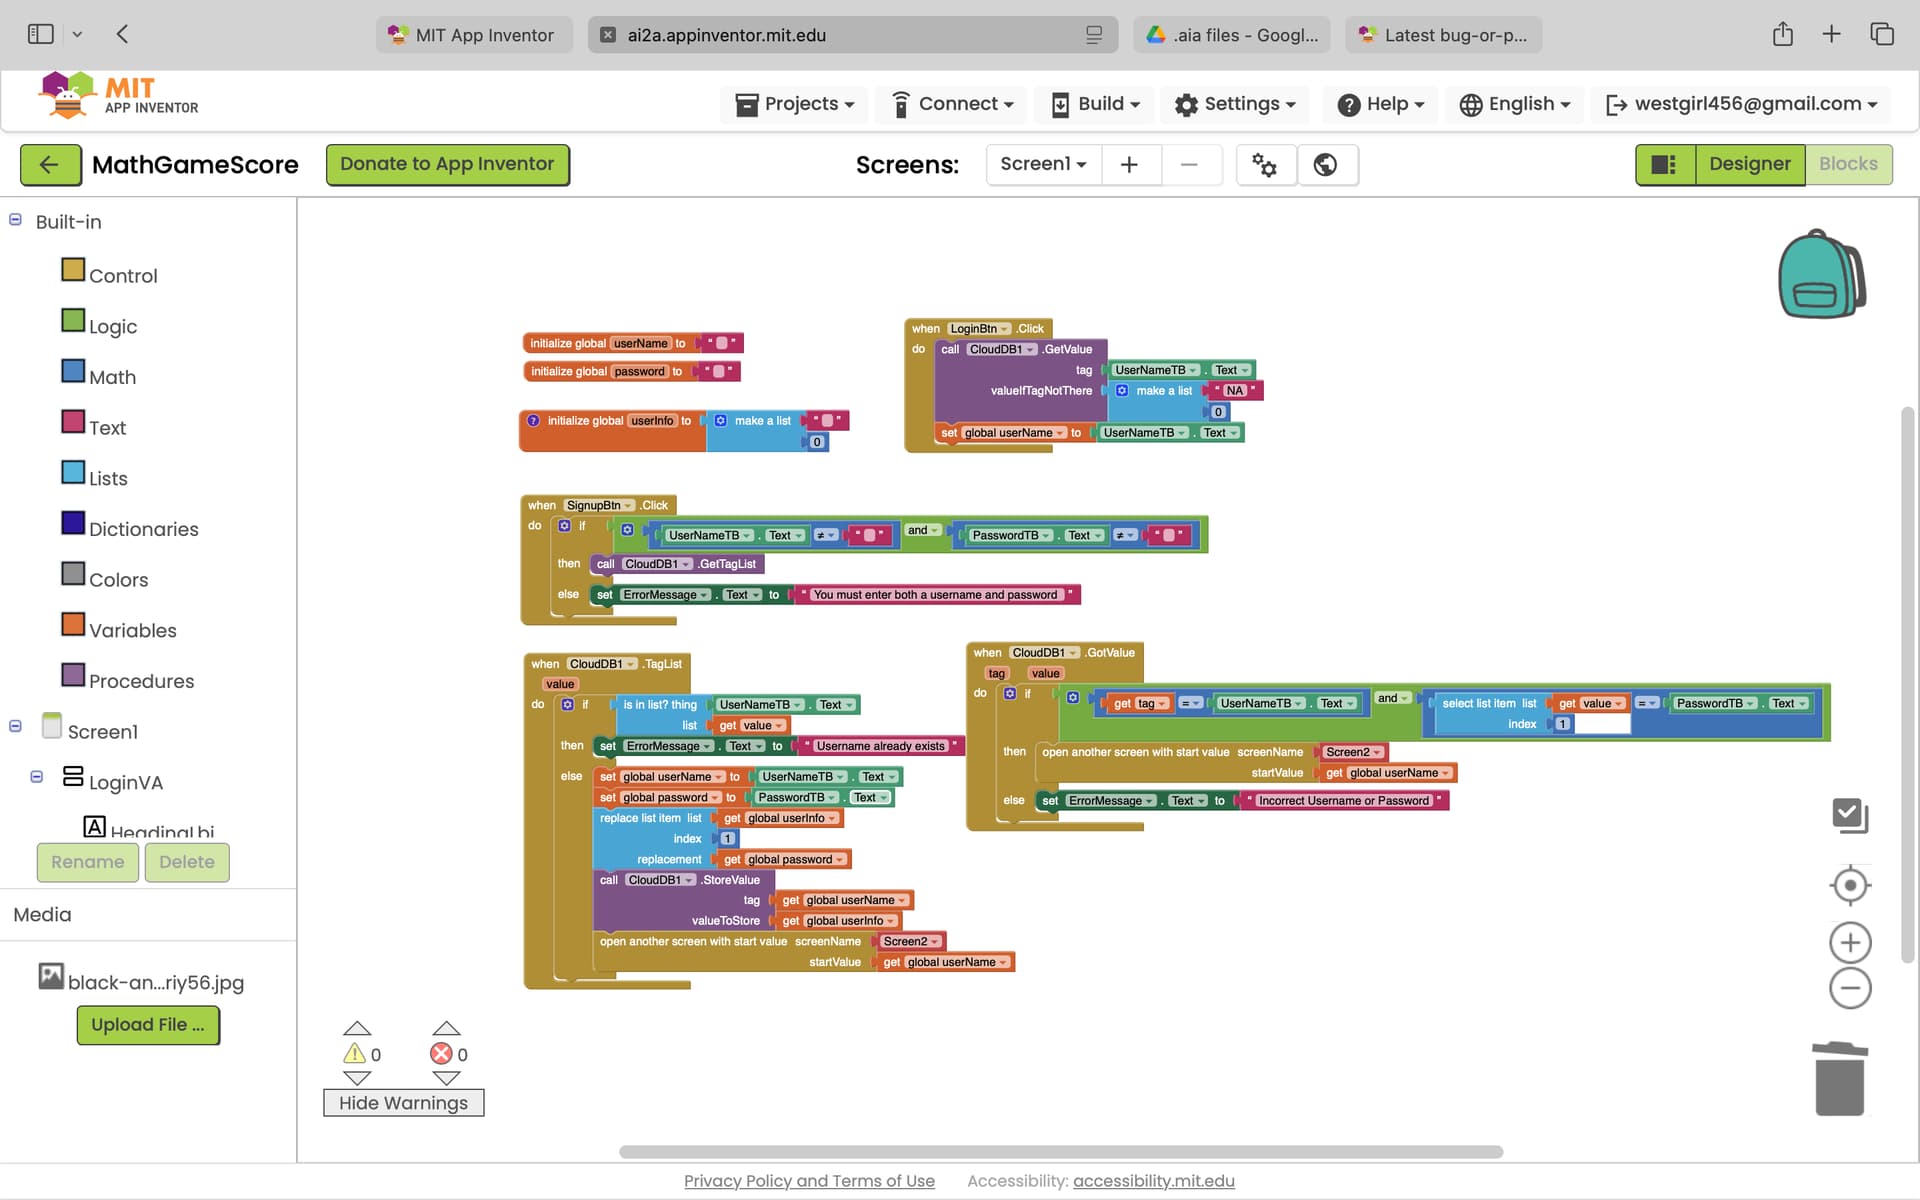The image size is (1920, 1200).
Task: Click the globe icon beside Screens
Action: coord(1326,164)
